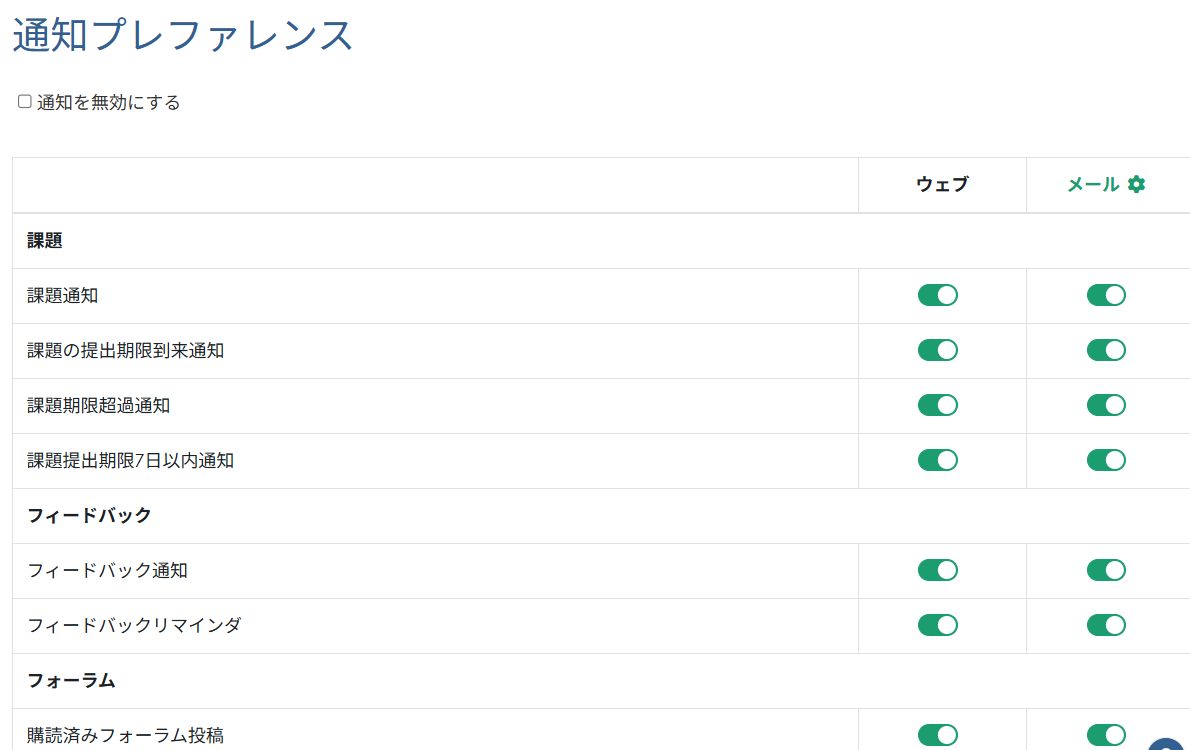Image resolution: width=1190 pixels, height=750 pixels.
Task: Turn off ウェブ for 課題期限超過通知
Action: click(937, 405)
